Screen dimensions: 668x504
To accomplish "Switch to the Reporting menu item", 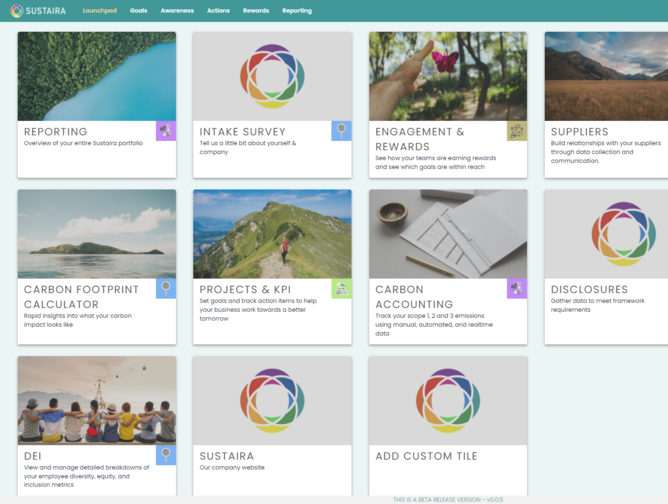I will 297,11.
